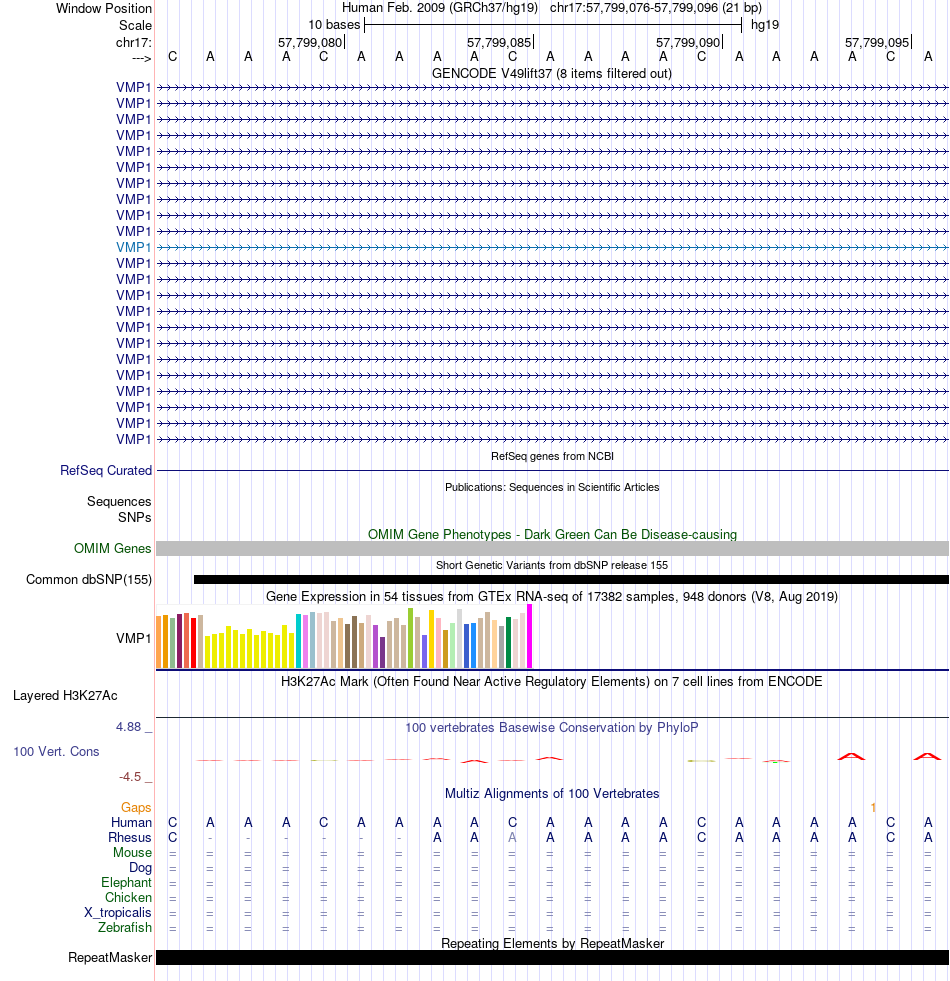
Task: Click the Rhesus alignment row label
Action: coord(130,838)
